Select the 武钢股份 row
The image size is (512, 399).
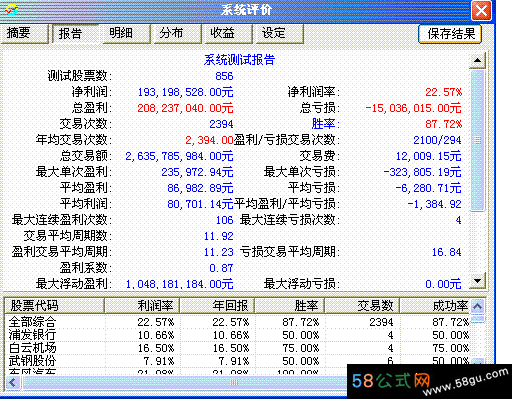click(238, 361)
